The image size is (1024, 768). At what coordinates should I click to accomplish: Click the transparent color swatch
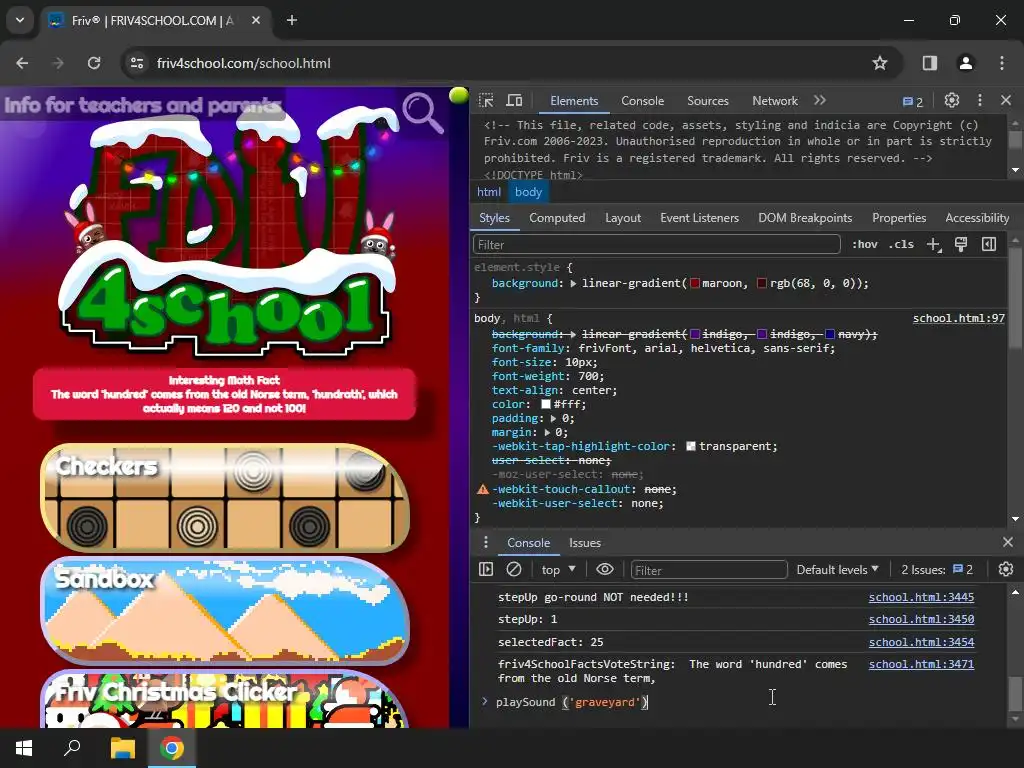coord(690,447)
